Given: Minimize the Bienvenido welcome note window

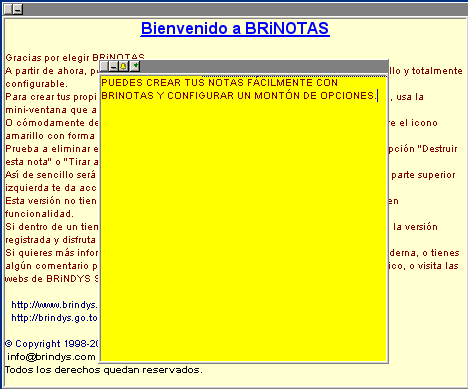Looking at the screenshot, I should click(18, 9).
